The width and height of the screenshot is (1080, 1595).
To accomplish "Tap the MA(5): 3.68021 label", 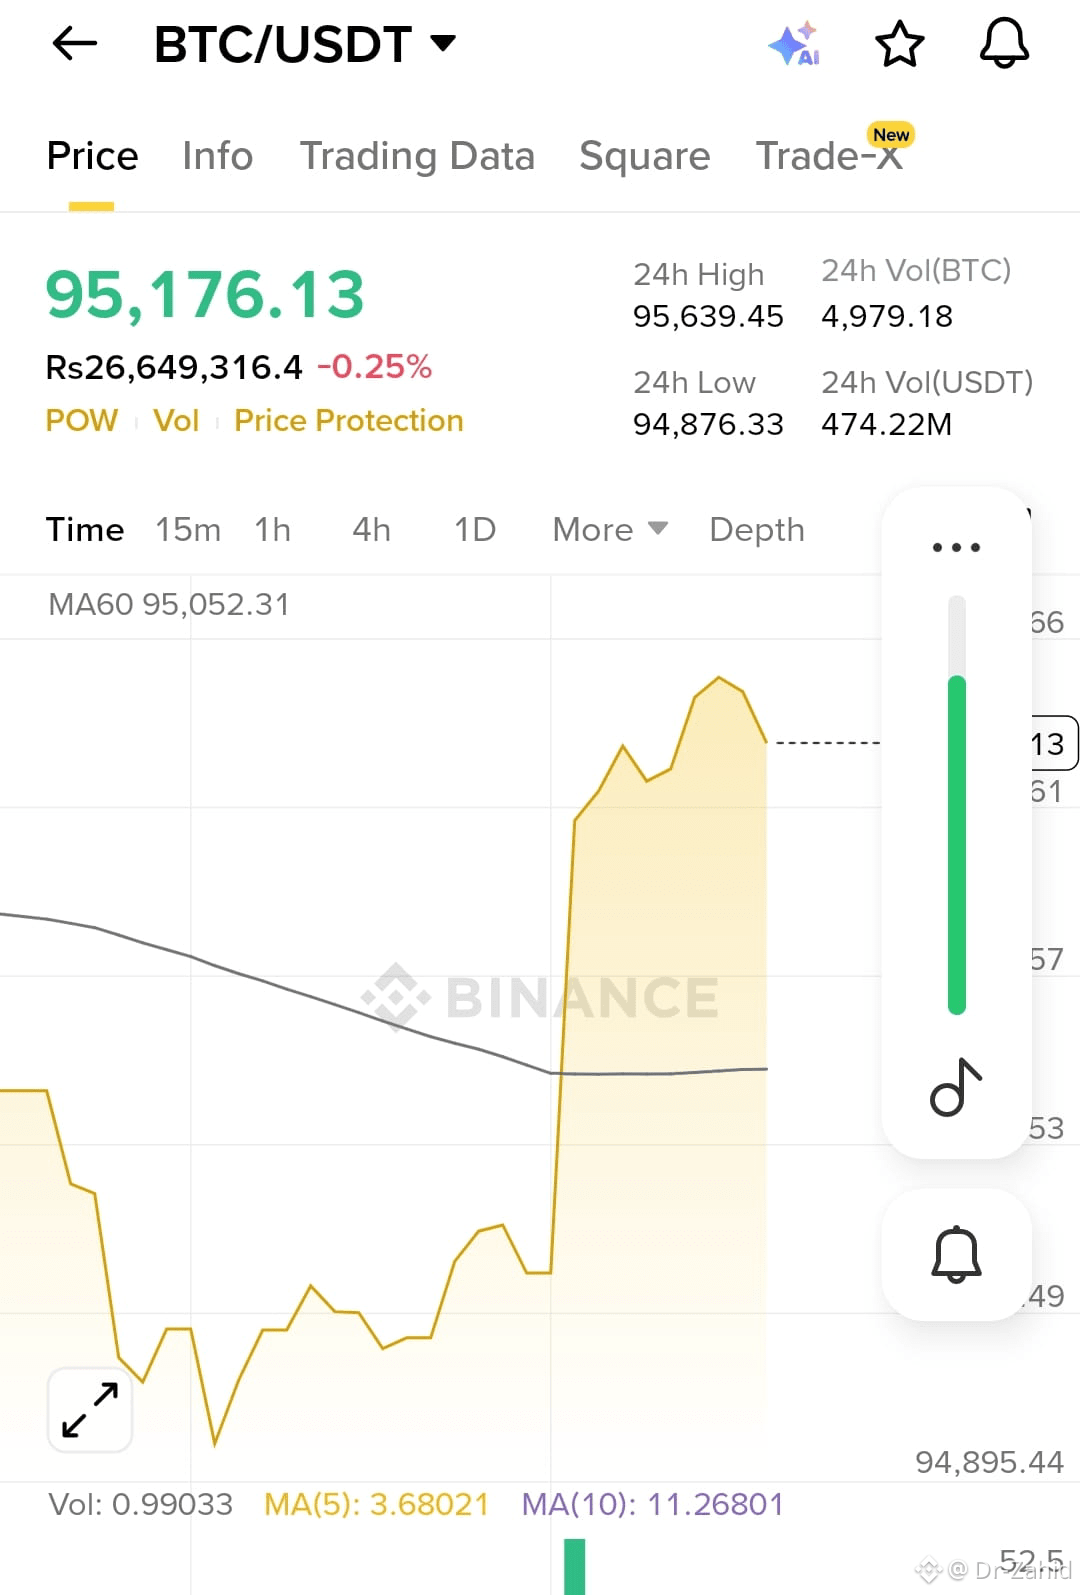I will click(x=377, y=1504).
